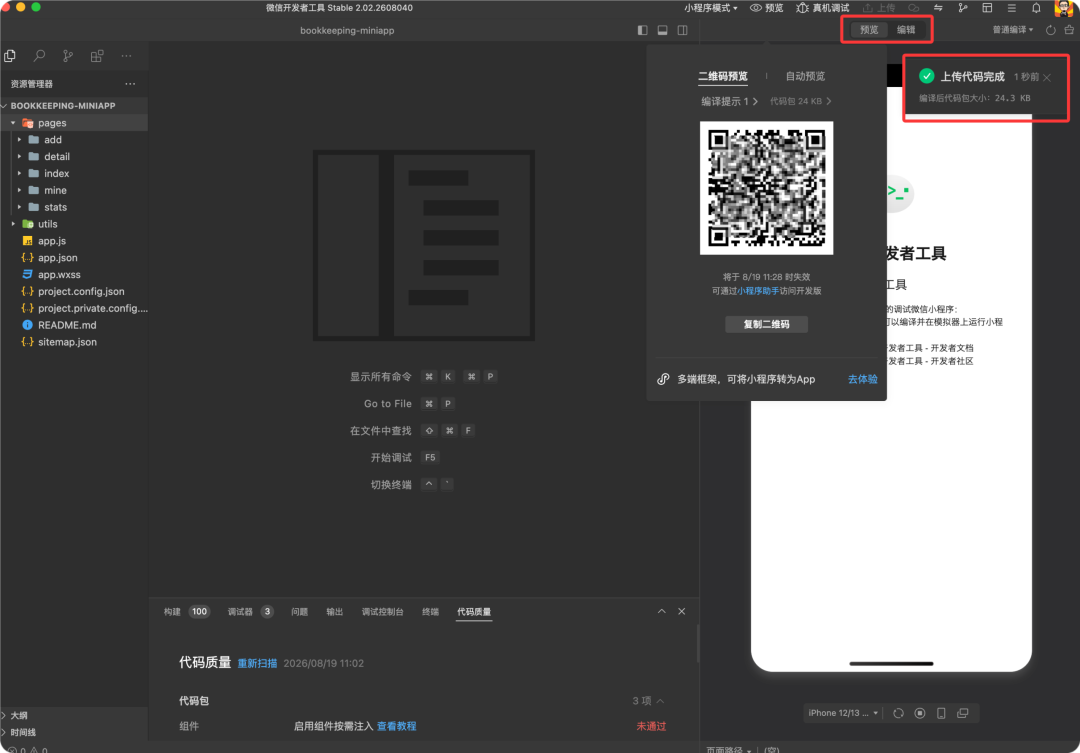
Task: Toggle the right split layout icon
Action: [682, 30]
